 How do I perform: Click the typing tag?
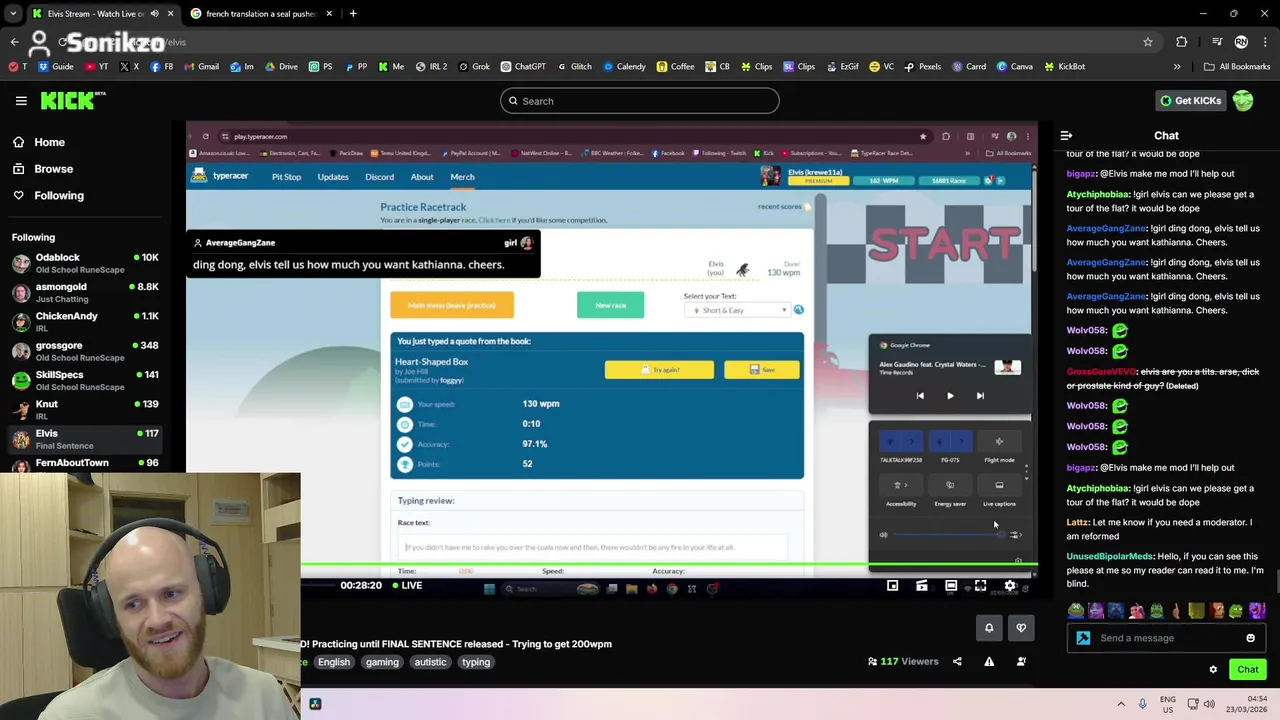click(476, 662)
